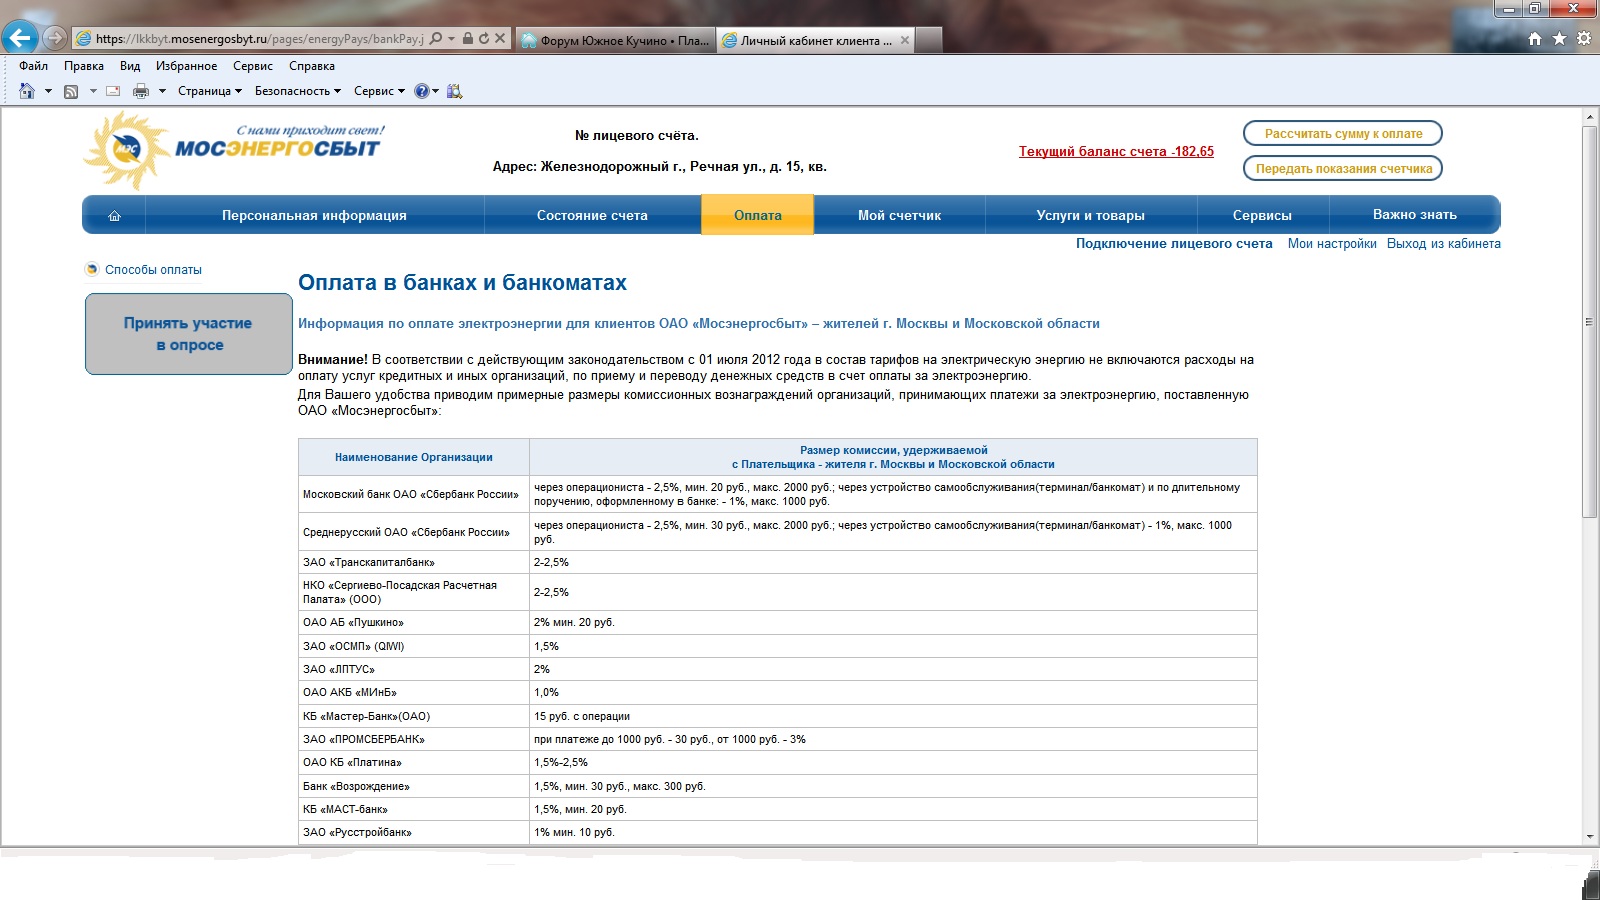
Task: Open the Вид menu
Action: tap(130, 66)
